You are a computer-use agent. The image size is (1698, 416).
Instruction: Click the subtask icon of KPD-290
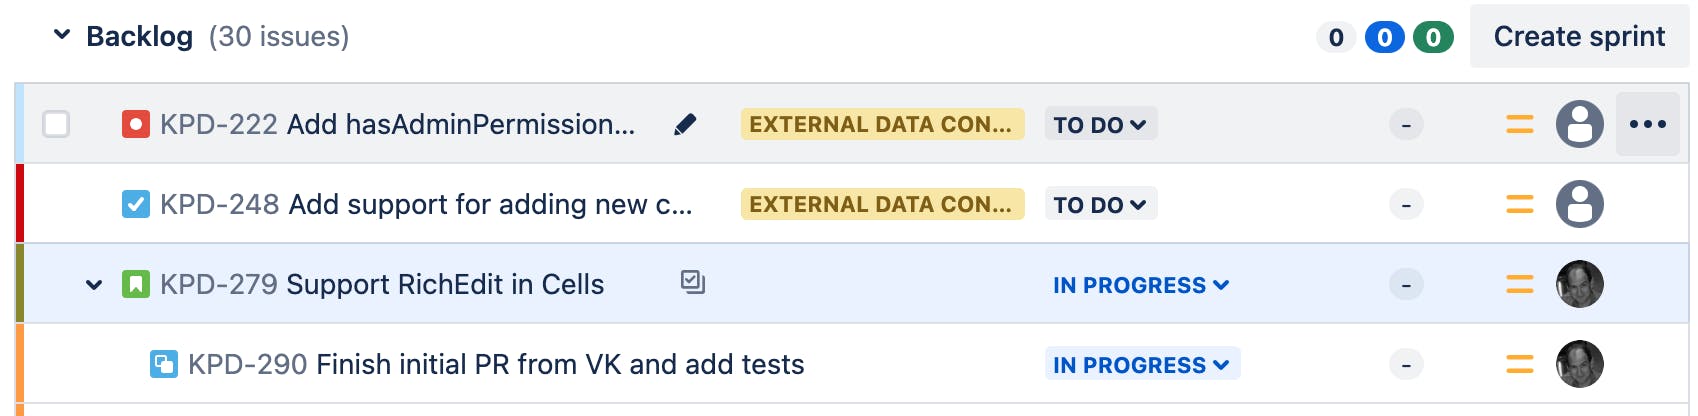[x=164, y=364]
